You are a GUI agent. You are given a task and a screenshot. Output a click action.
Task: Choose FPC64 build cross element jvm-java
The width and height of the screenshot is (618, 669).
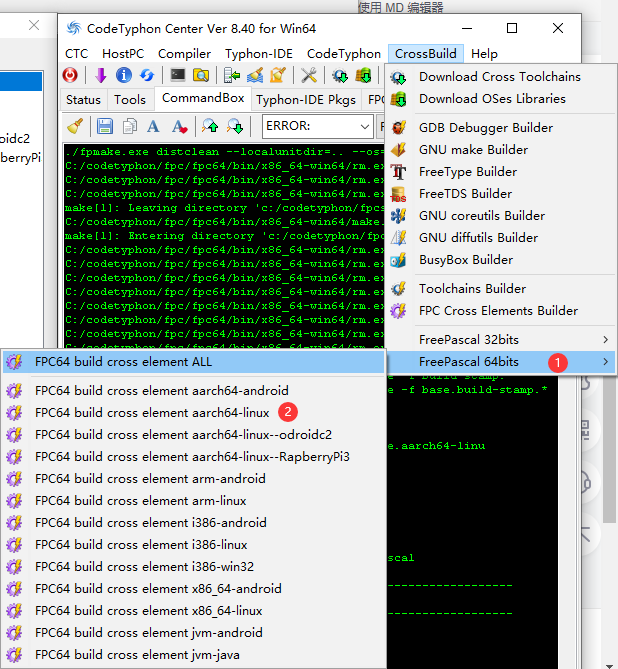pos(194,655)
